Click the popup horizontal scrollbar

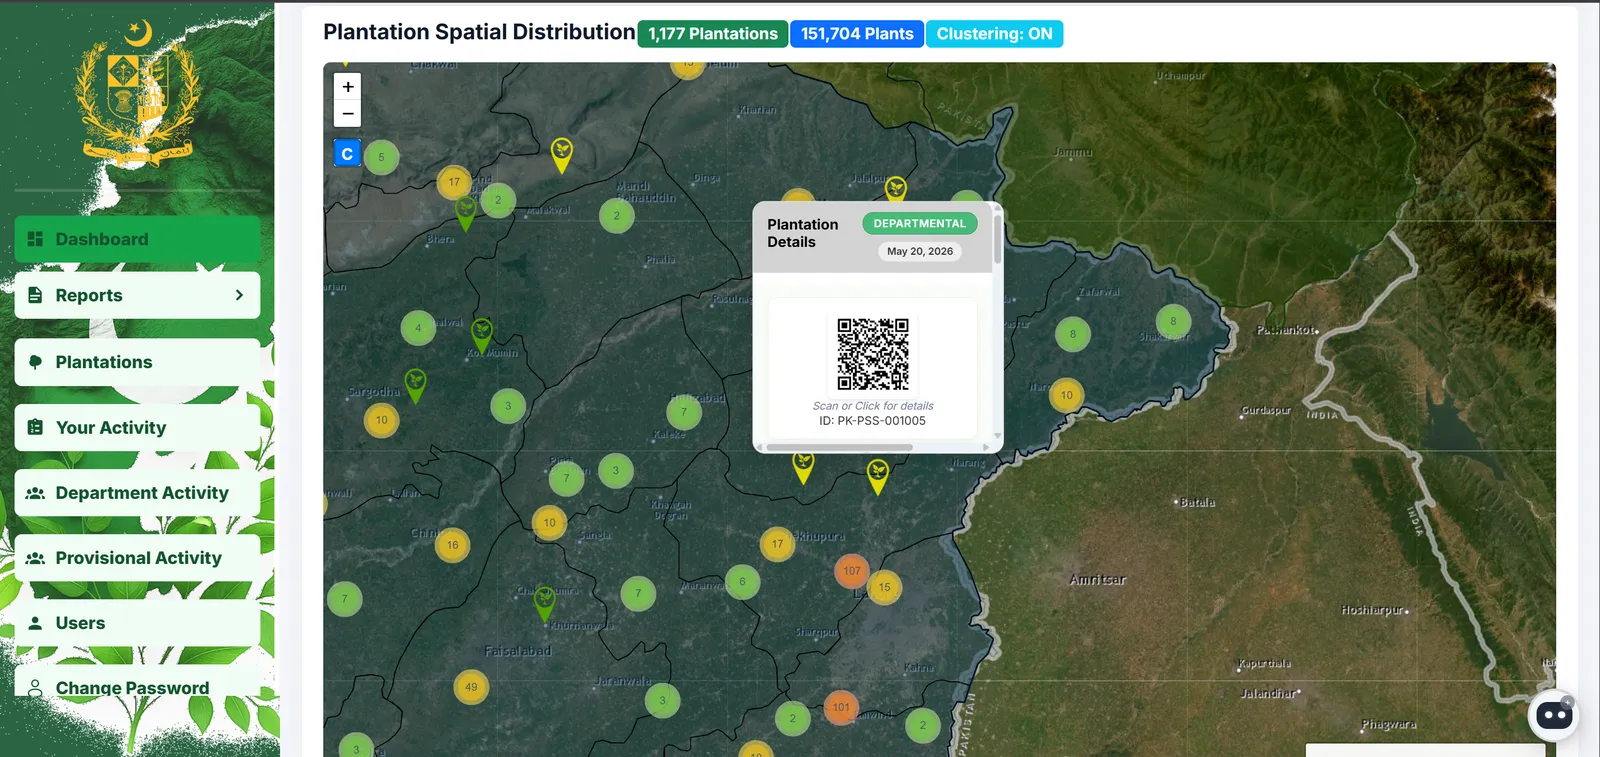tap(839, 447)
